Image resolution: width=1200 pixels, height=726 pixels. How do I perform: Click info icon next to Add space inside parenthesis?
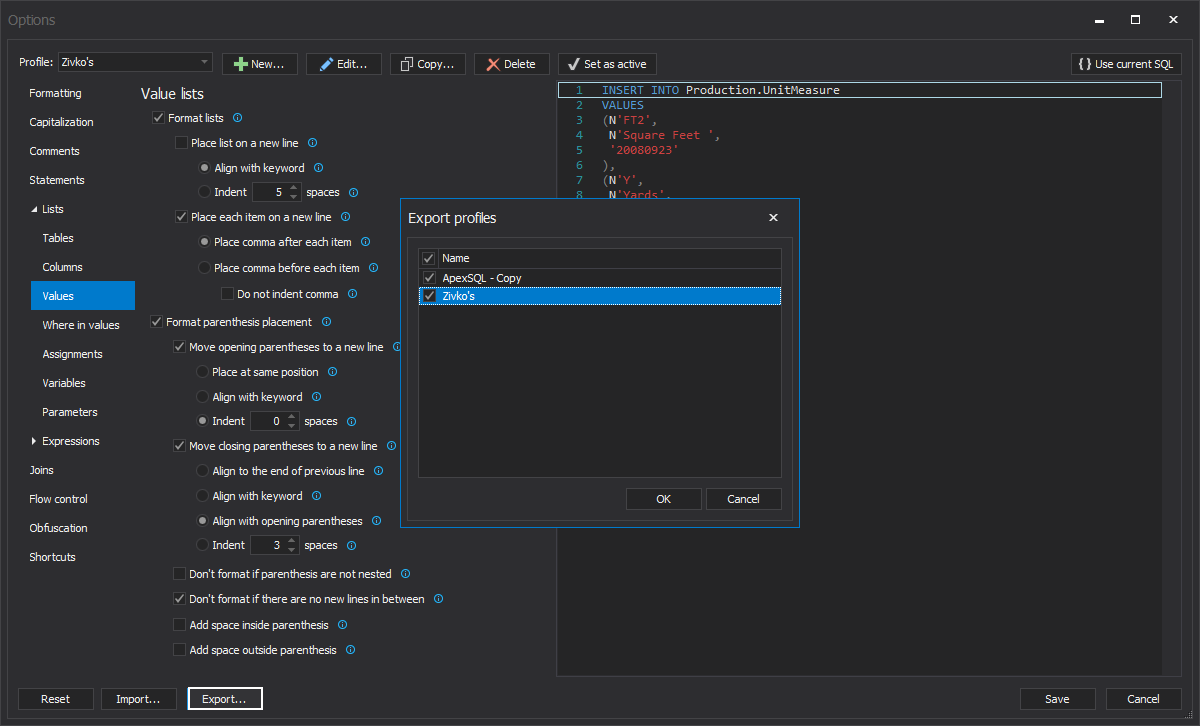coord(342,625)
